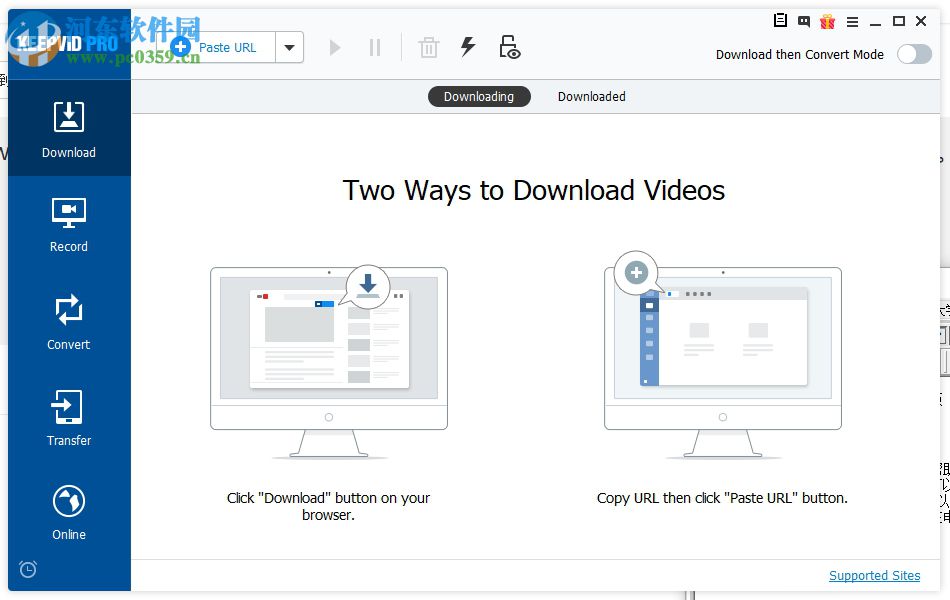Open the Transfer tool
Viewport: 950px width, 600px height.
coord(68,416)
